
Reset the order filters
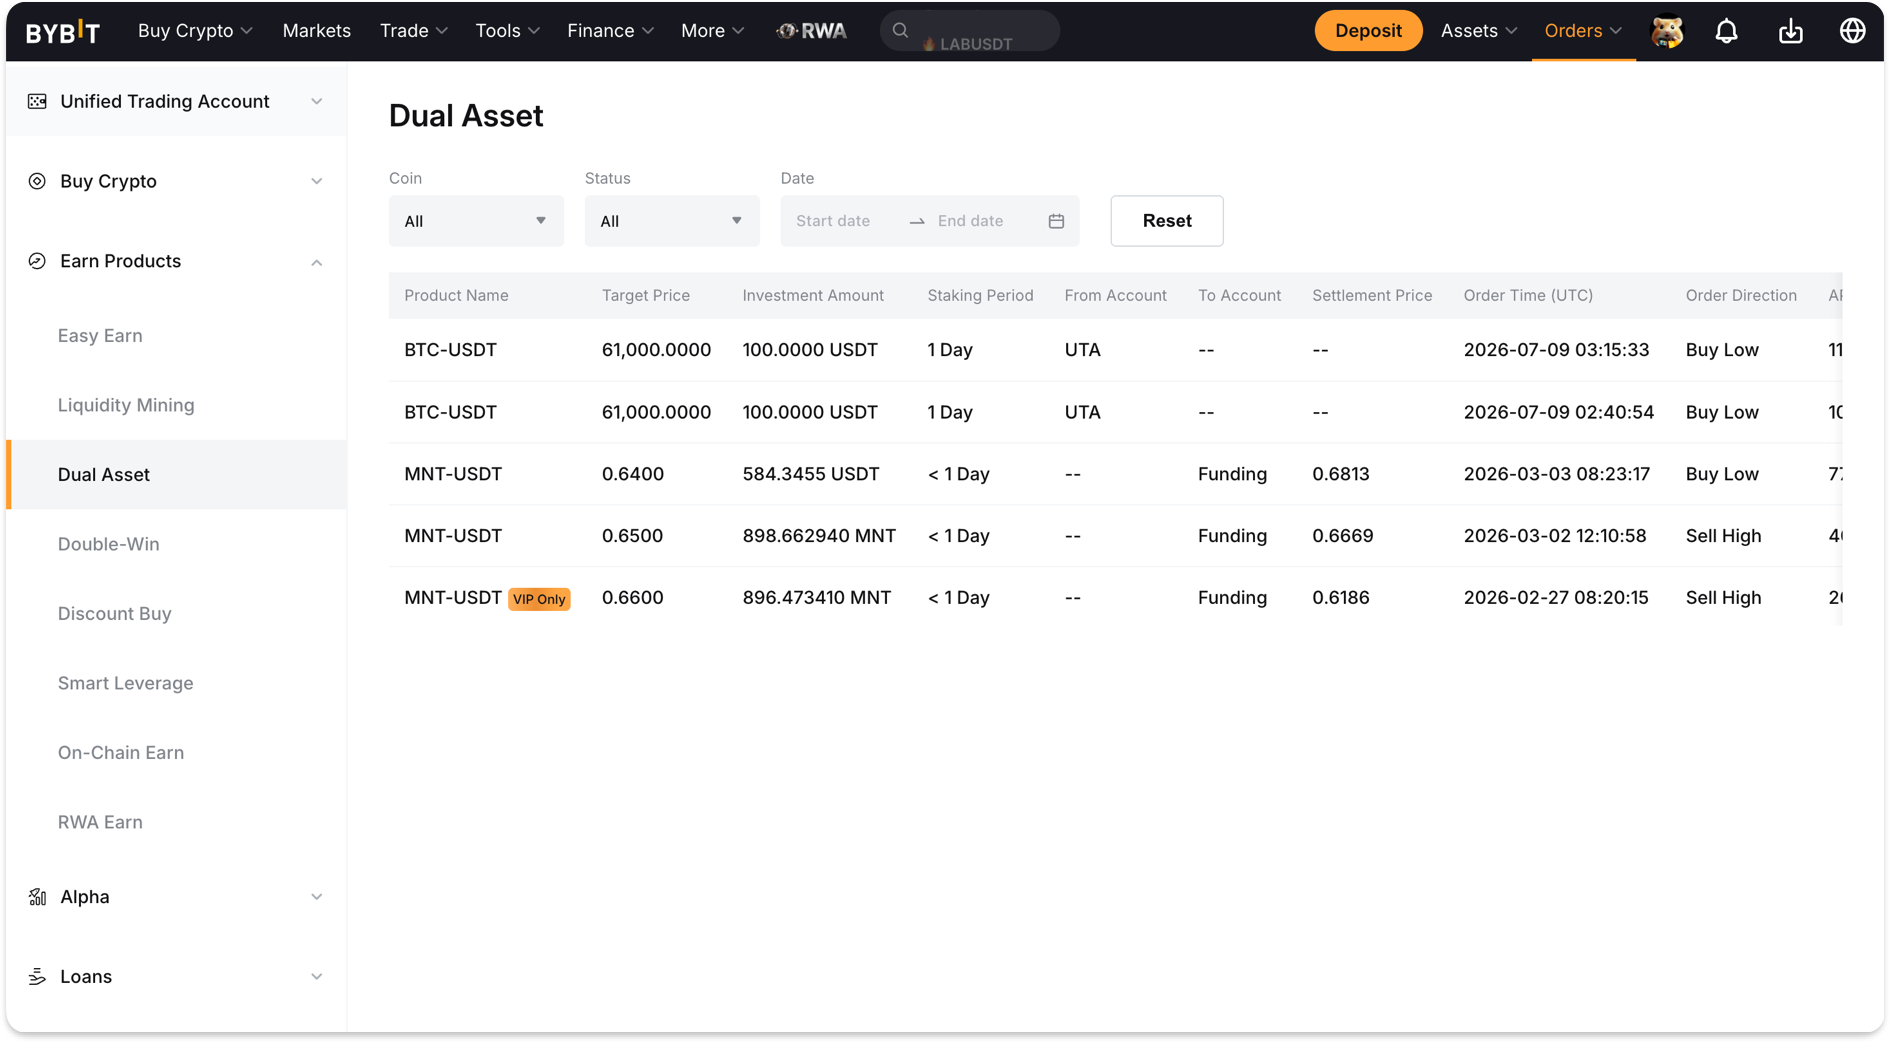pos(1167,221)
